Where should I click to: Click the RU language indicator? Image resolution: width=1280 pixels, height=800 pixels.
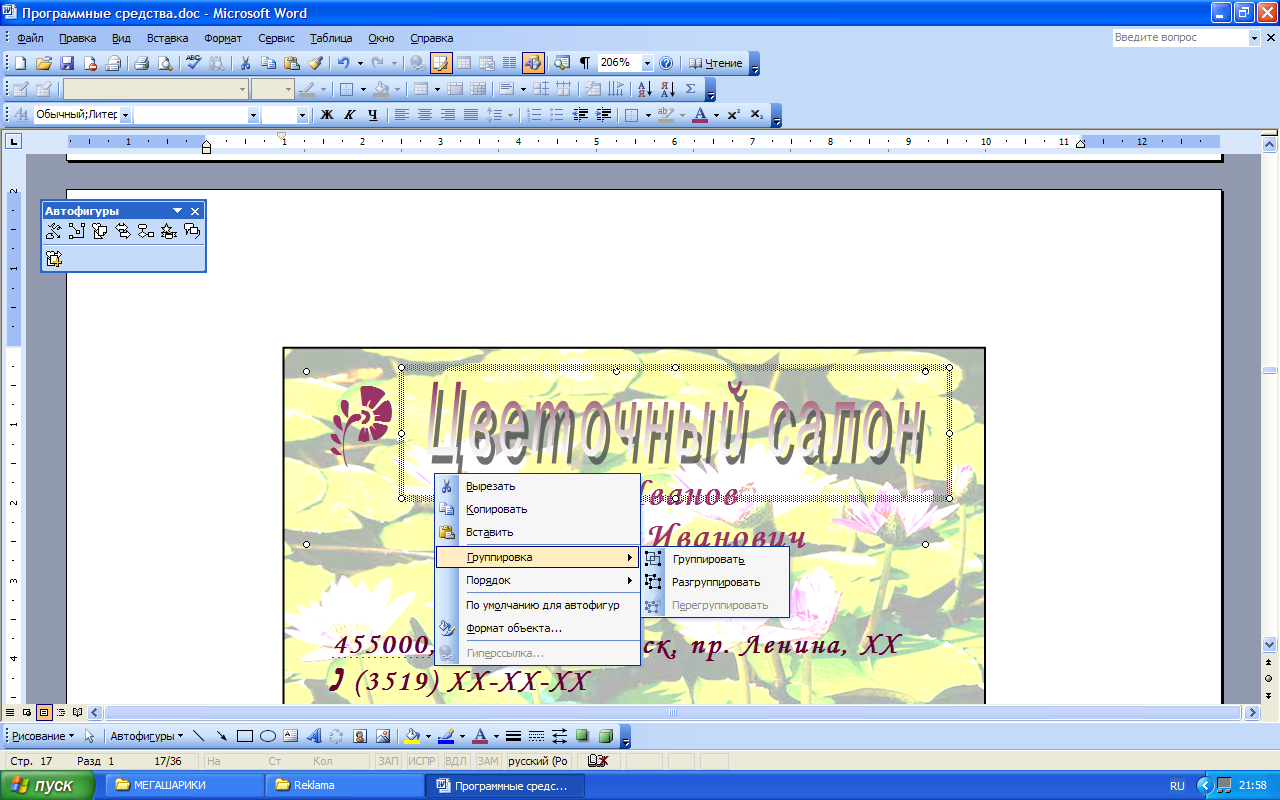pyautogui.click(x=1177, y=785)
